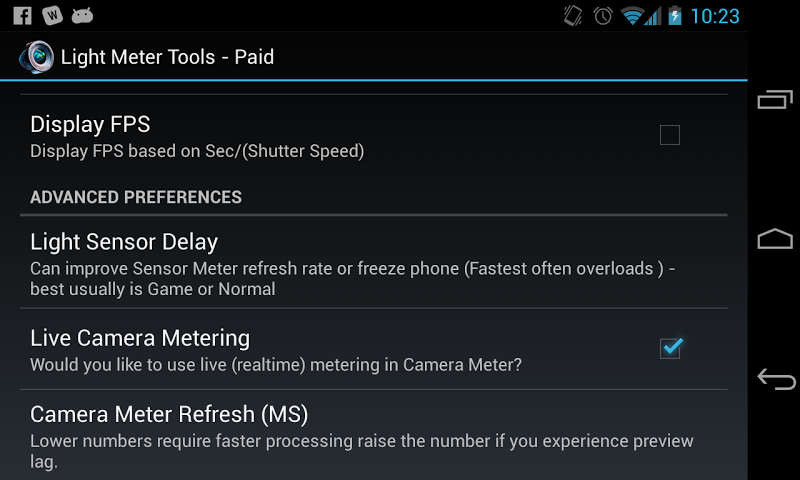Tap the battery charging icon
The width and height of the screenshot is (800, 480).
point(675,16)
